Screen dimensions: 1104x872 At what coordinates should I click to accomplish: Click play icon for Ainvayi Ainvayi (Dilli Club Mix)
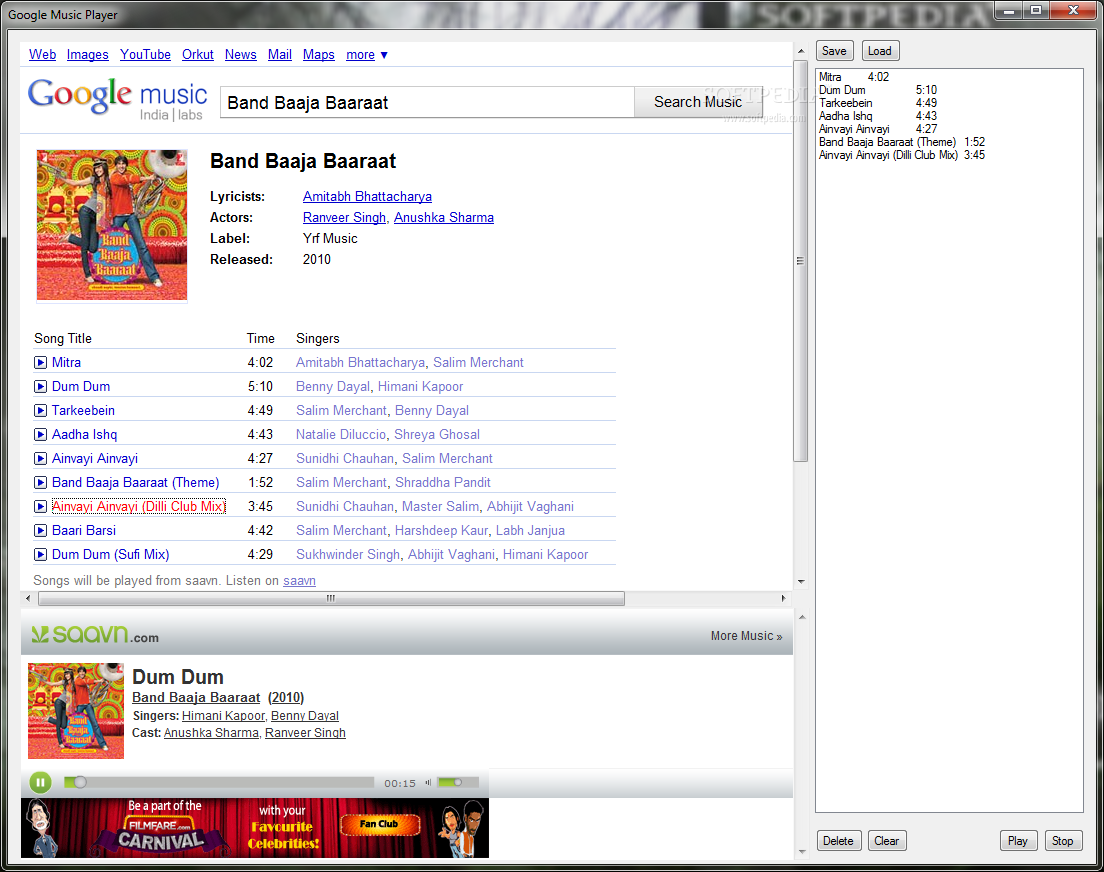pos(41,506)
